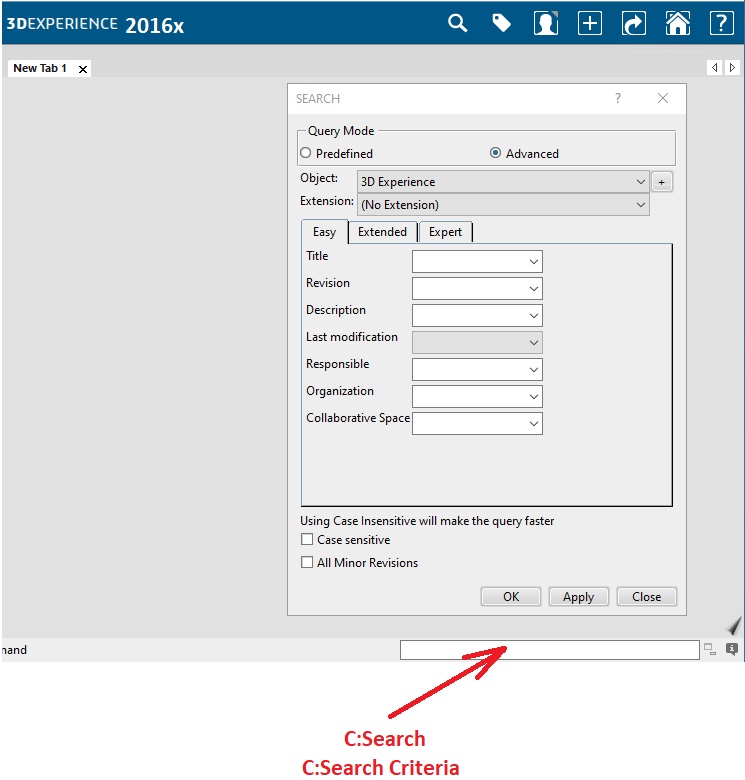Click the Close button

coord(647,596)
